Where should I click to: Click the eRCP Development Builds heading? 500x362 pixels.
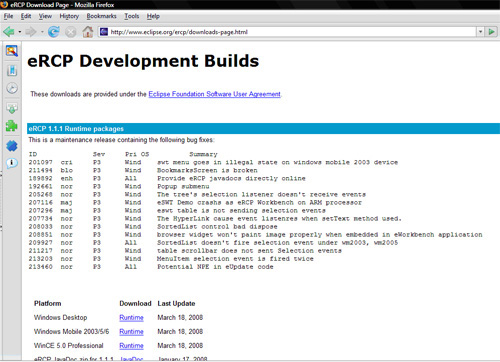coord(143,61)
